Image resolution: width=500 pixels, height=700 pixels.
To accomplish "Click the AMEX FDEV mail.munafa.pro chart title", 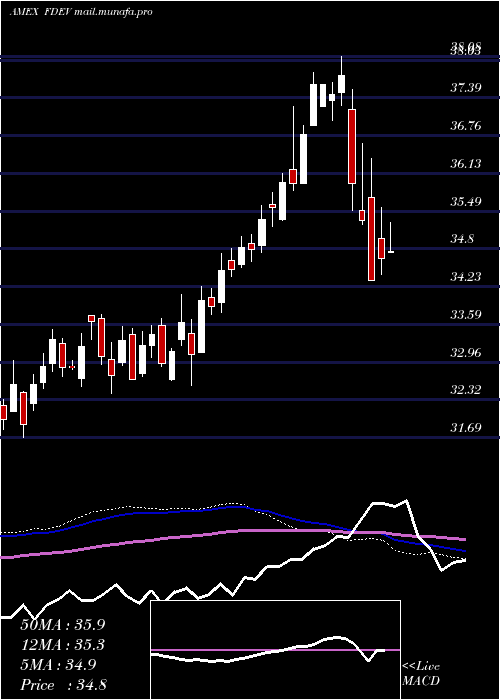I will 81,12.
